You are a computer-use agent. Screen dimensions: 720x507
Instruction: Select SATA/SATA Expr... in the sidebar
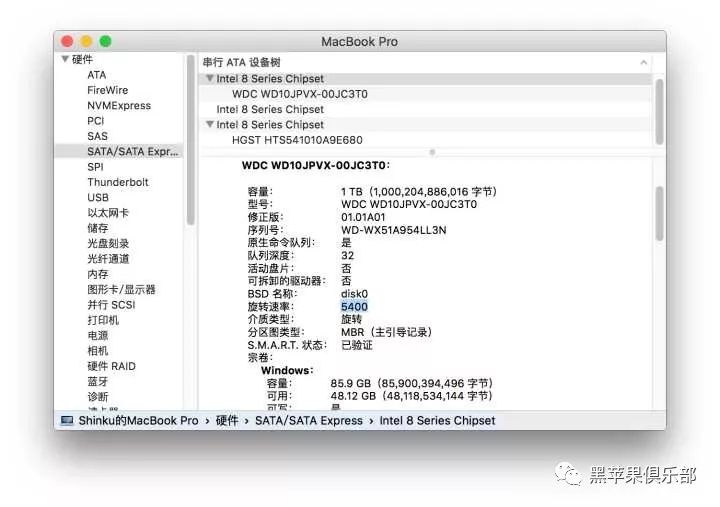(x=118, y=151)
